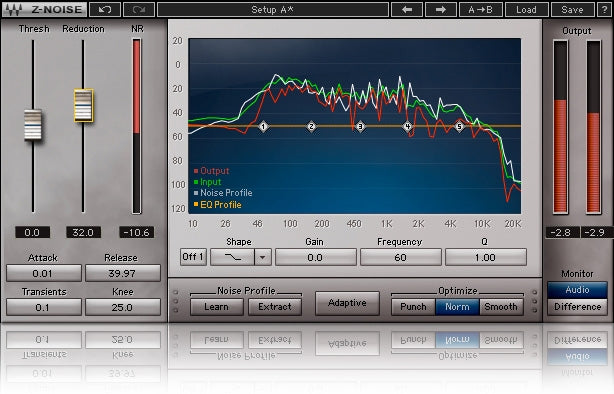Viewport: 614px width, 394px height.
Task: Click the NR meter bar
Action: point(136,126)
